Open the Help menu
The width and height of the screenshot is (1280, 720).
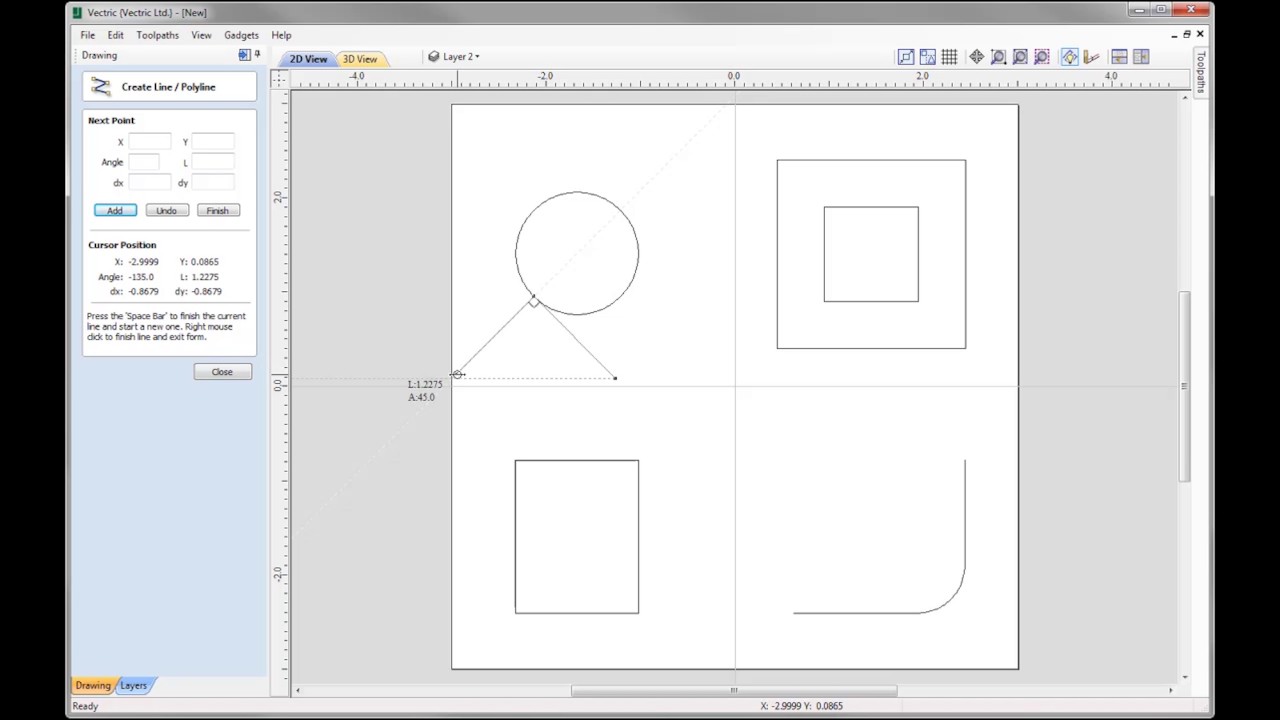pyautogui.click(x=281, y=35)
